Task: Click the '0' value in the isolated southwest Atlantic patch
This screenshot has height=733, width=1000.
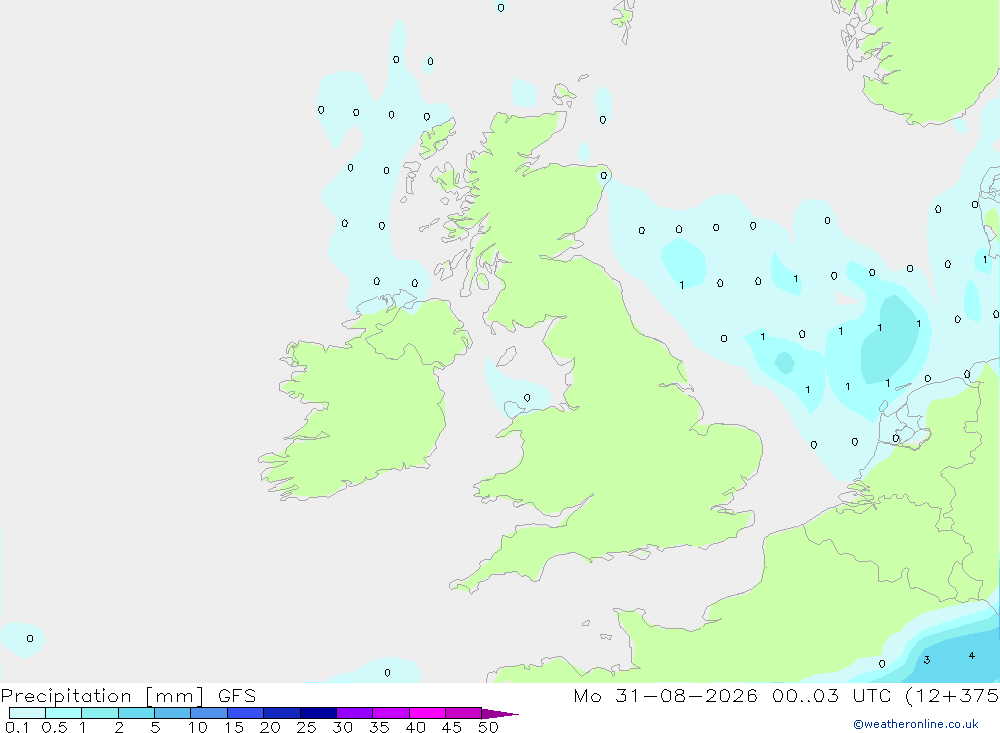Action: click(x=30, y=639)
